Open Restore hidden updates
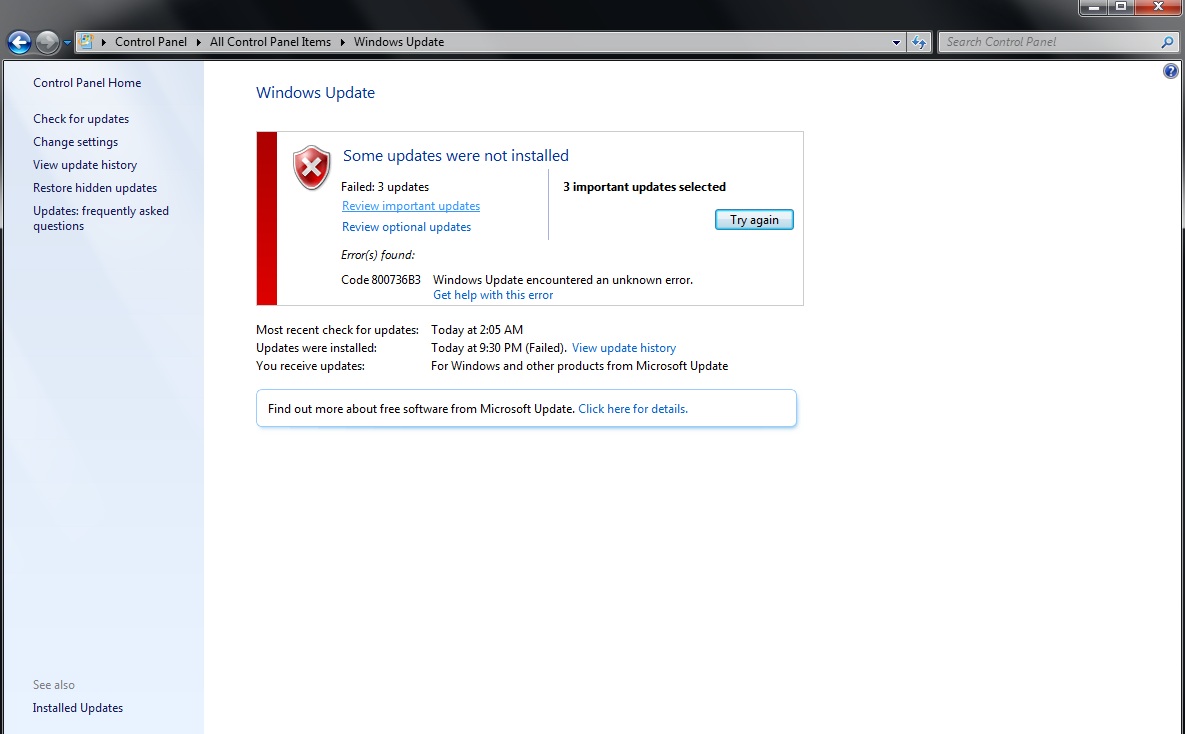This screenshot has width=1185, height=734. click(95, 188)
